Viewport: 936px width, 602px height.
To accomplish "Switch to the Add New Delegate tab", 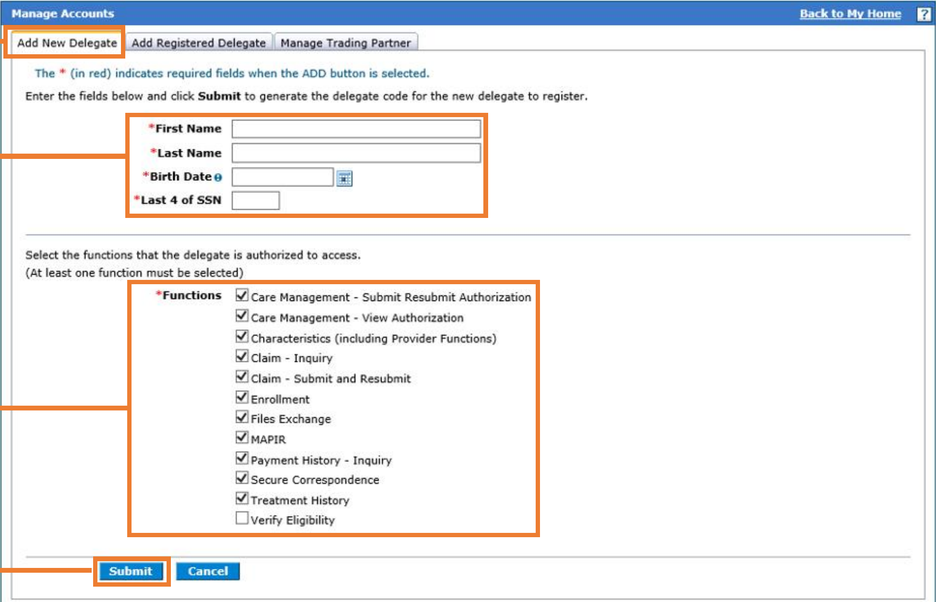I will pos(67,43).
